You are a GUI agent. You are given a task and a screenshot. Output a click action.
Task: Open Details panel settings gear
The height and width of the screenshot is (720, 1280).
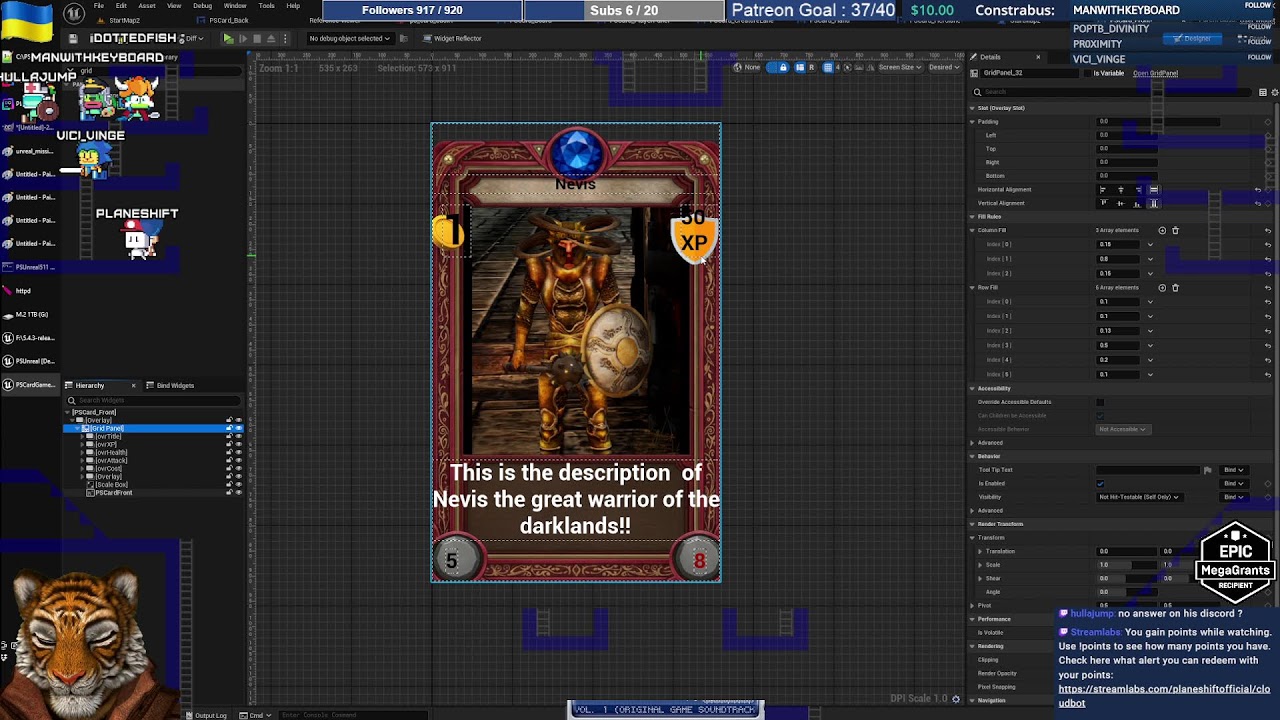(x=1274, y=92)
